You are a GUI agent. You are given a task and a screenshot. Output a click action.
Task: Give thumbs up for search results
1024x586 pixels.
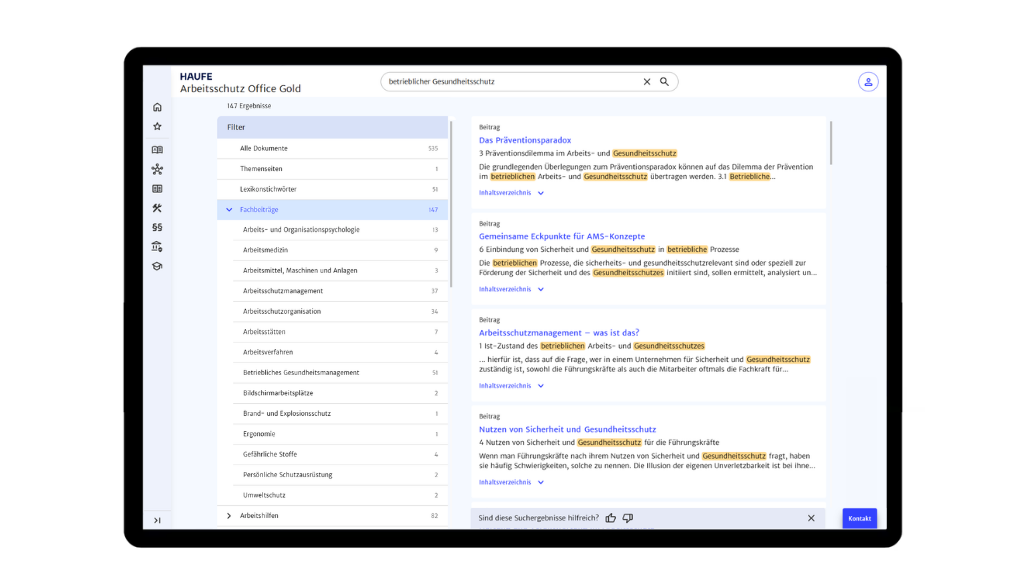click(x=611, y=518)
